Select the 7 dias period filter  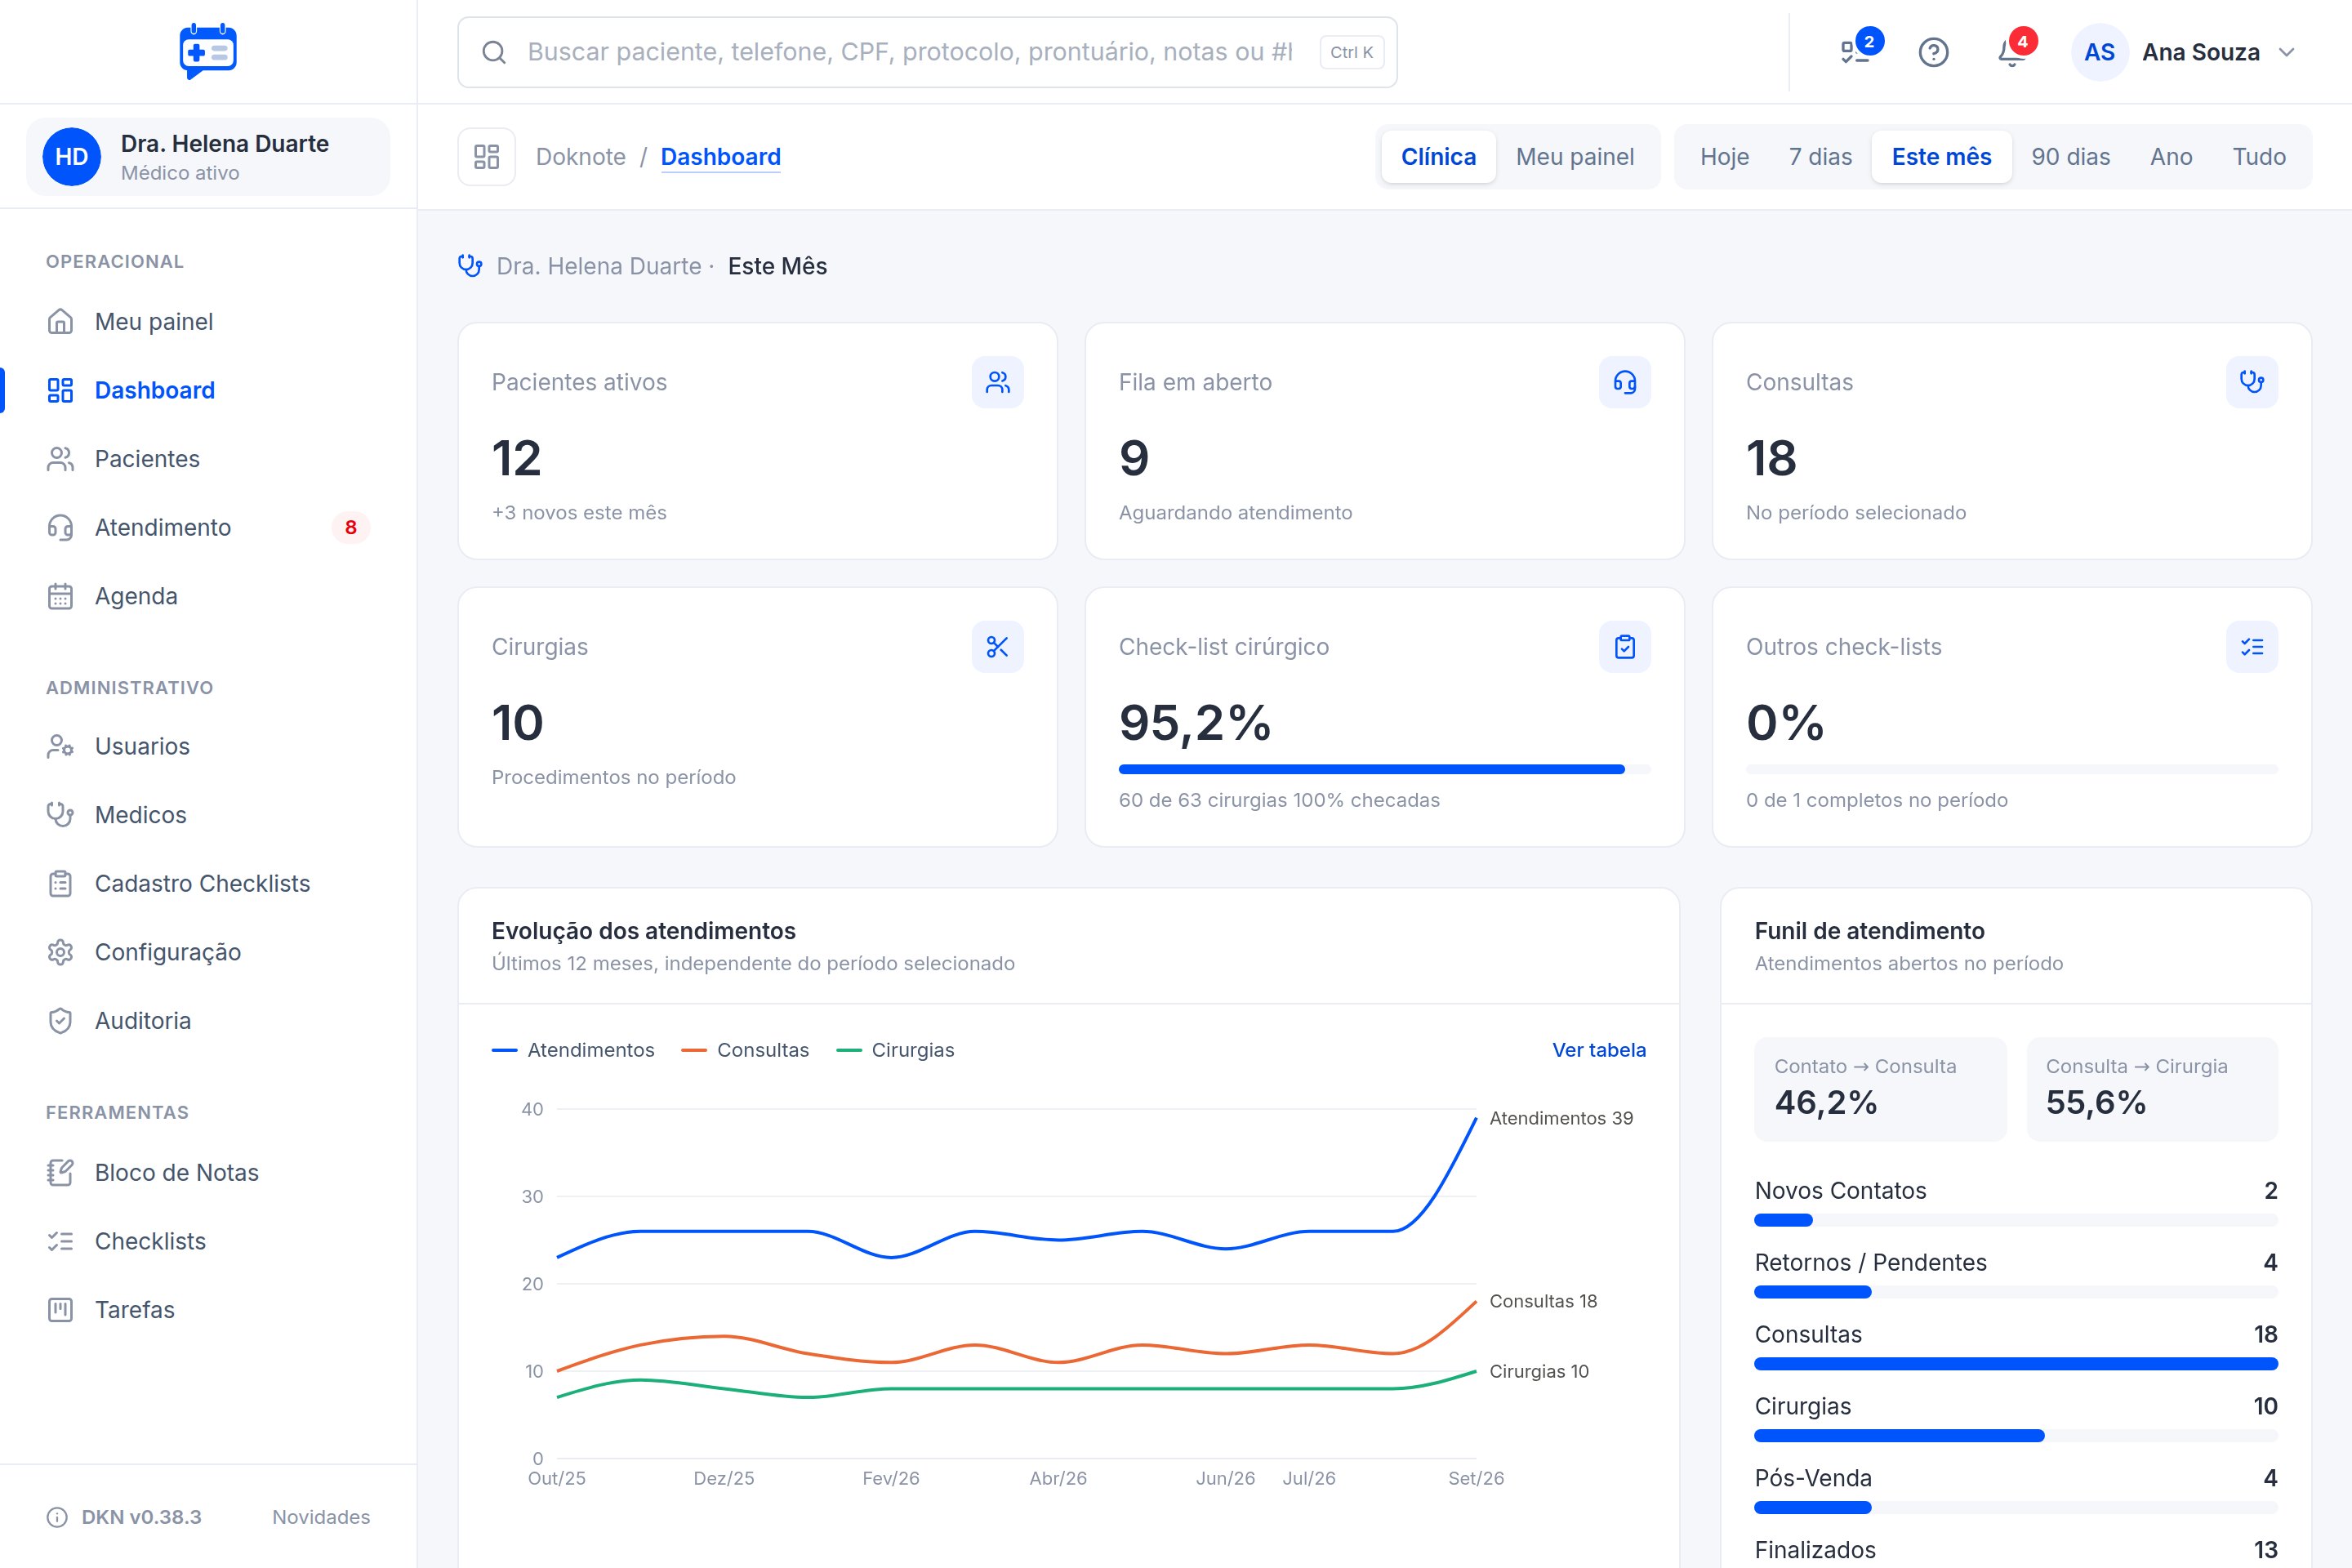(1820, 157)
